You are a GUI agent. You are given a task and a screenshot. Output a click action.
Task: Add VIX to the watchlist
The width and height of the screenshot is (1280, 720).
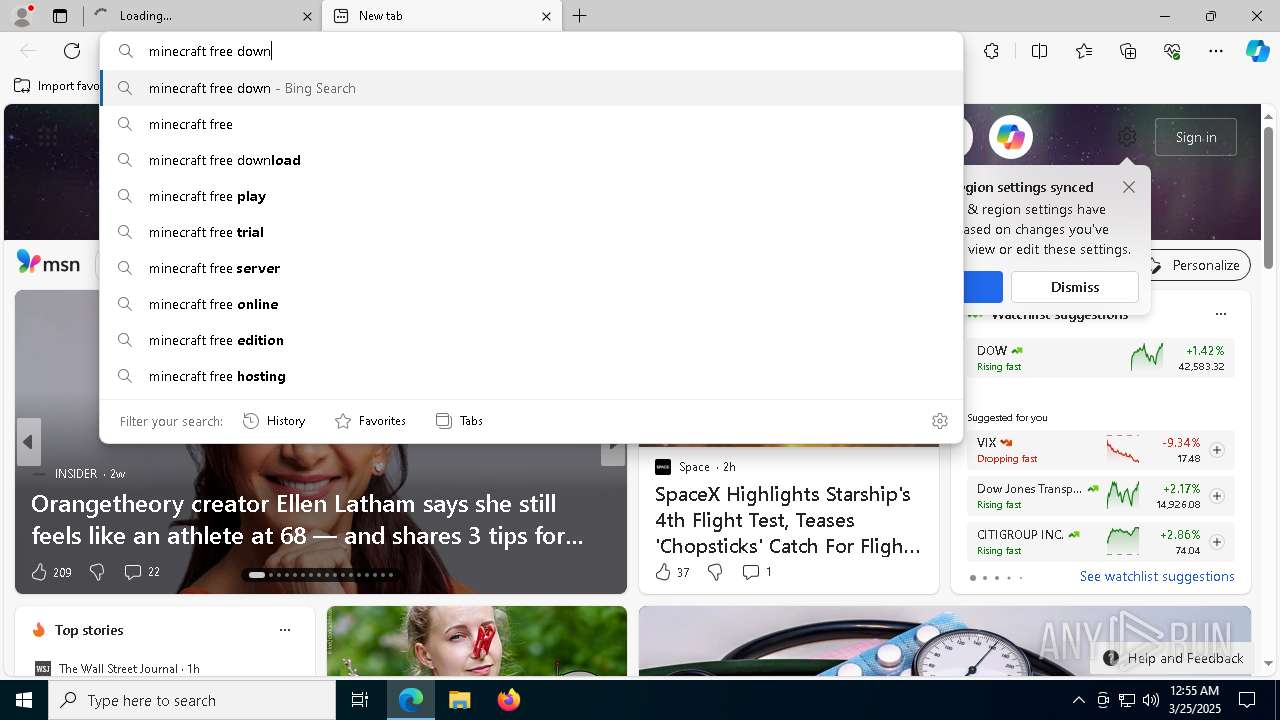pos(1217,450)
